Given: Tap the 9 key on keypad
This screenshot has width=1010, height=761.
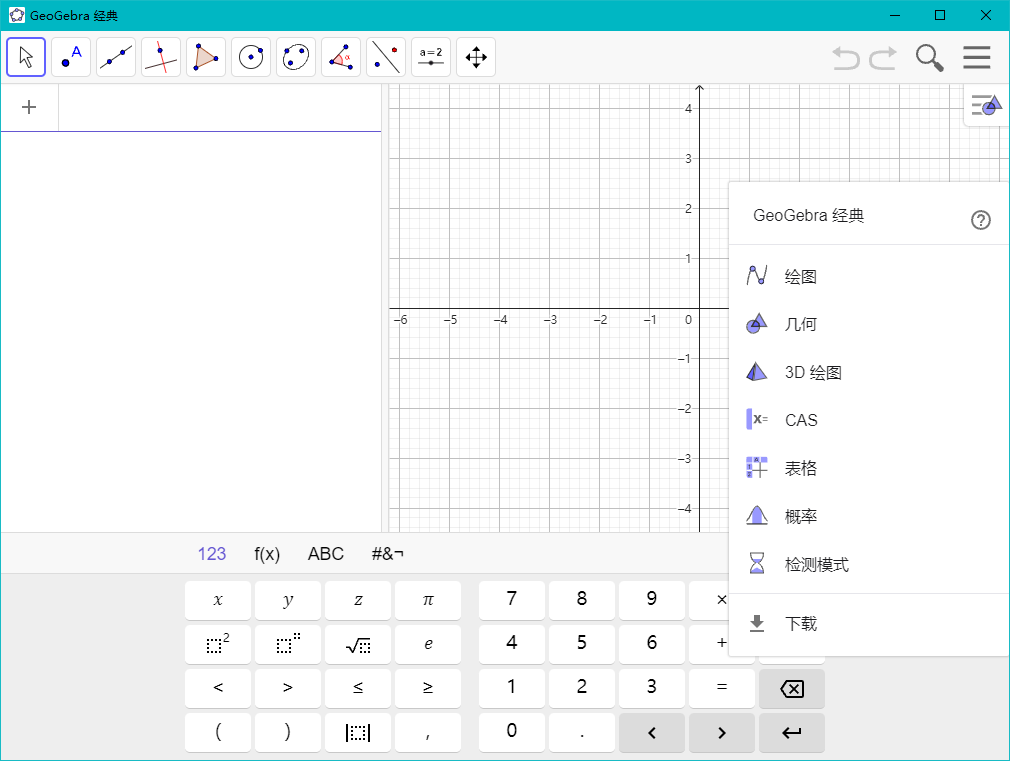Looking at the screenshot, I should coord(652,600).
